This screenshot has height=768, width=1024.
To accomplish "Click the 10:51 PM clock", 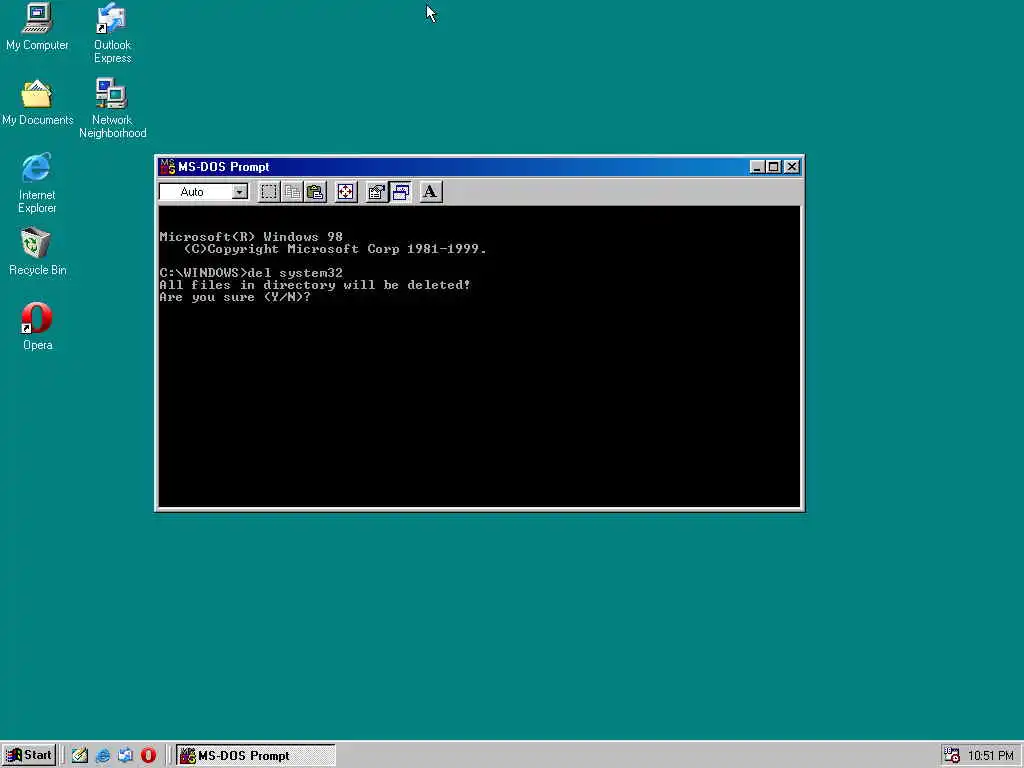I will pos(991,756).
